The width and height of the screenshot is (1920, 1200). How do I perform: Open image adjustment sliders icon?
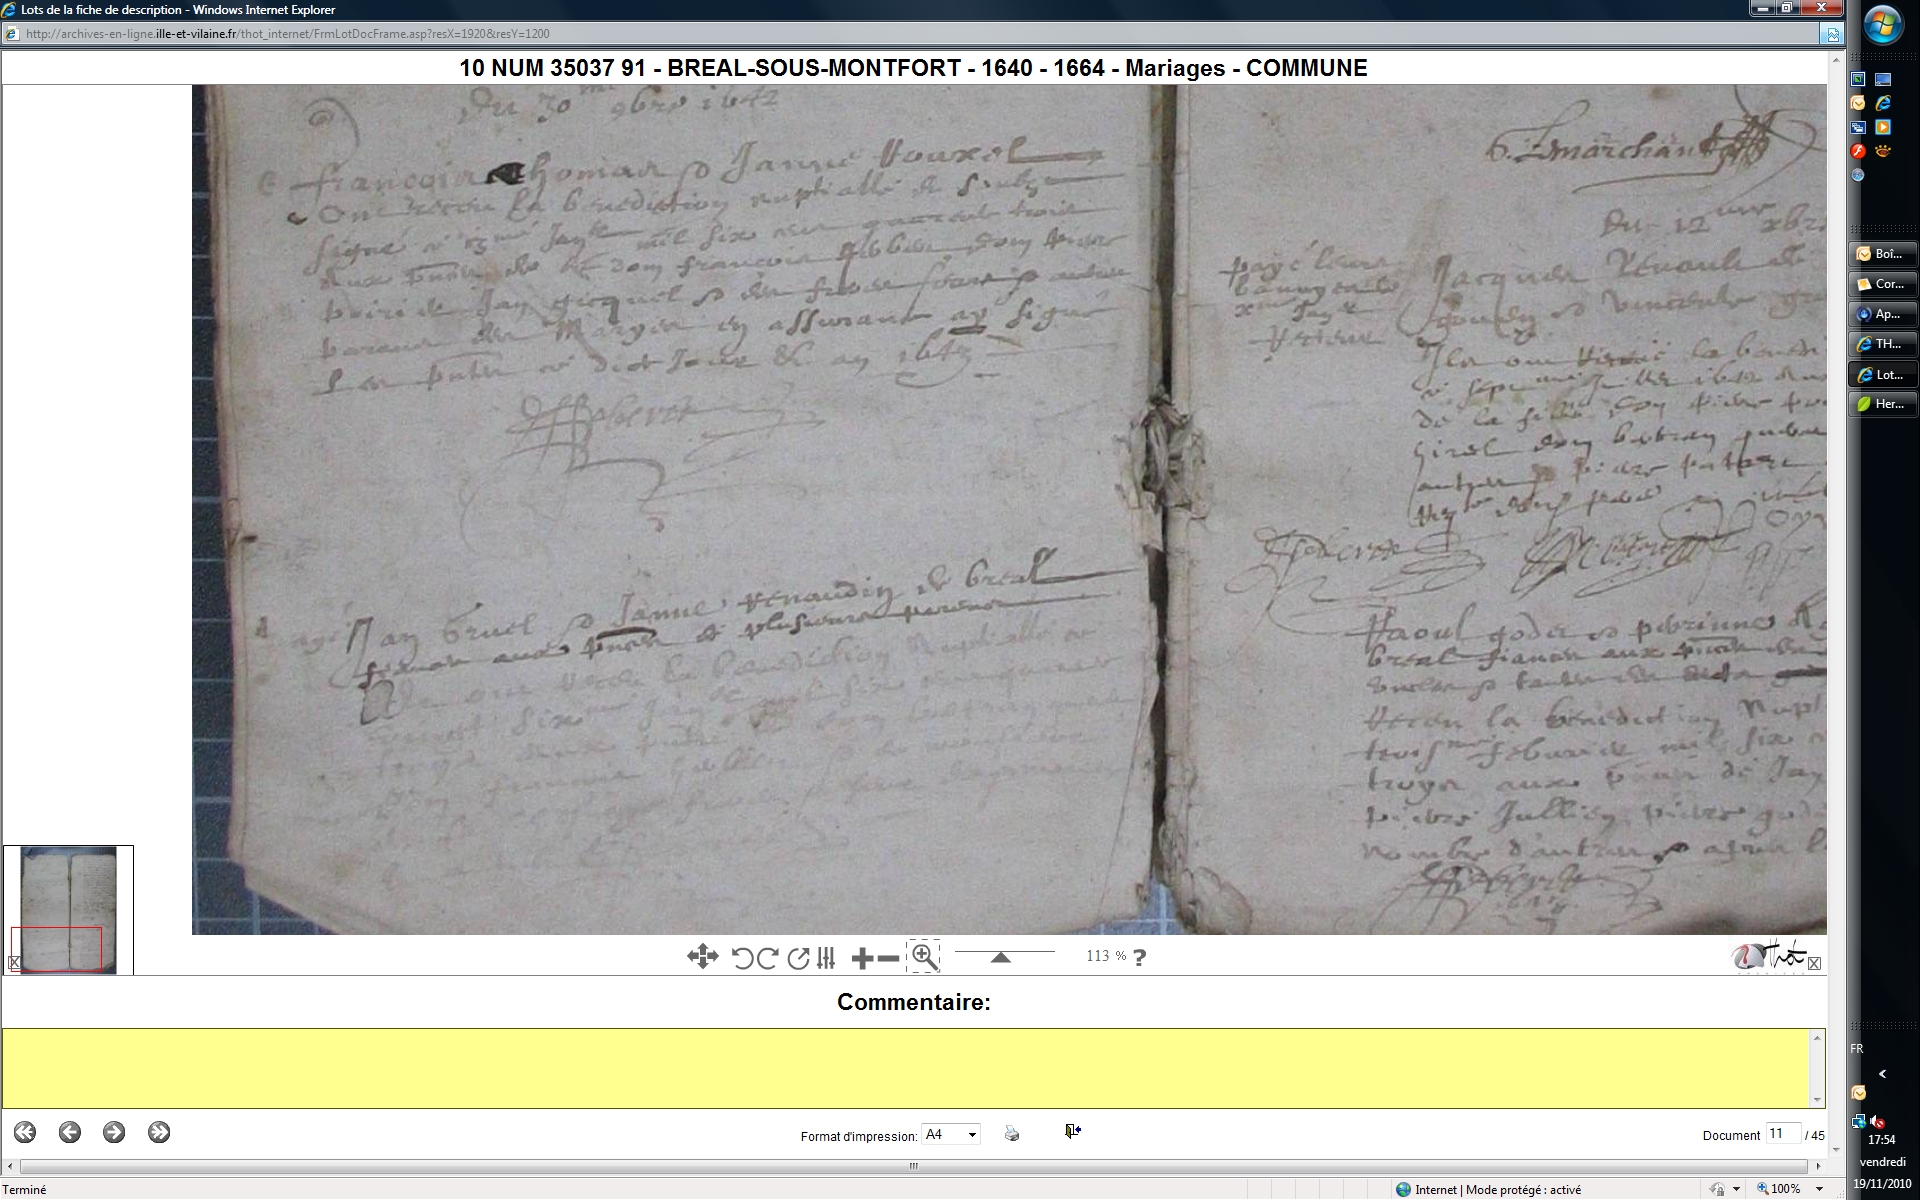pyautogui.click(x=826, y=958)
